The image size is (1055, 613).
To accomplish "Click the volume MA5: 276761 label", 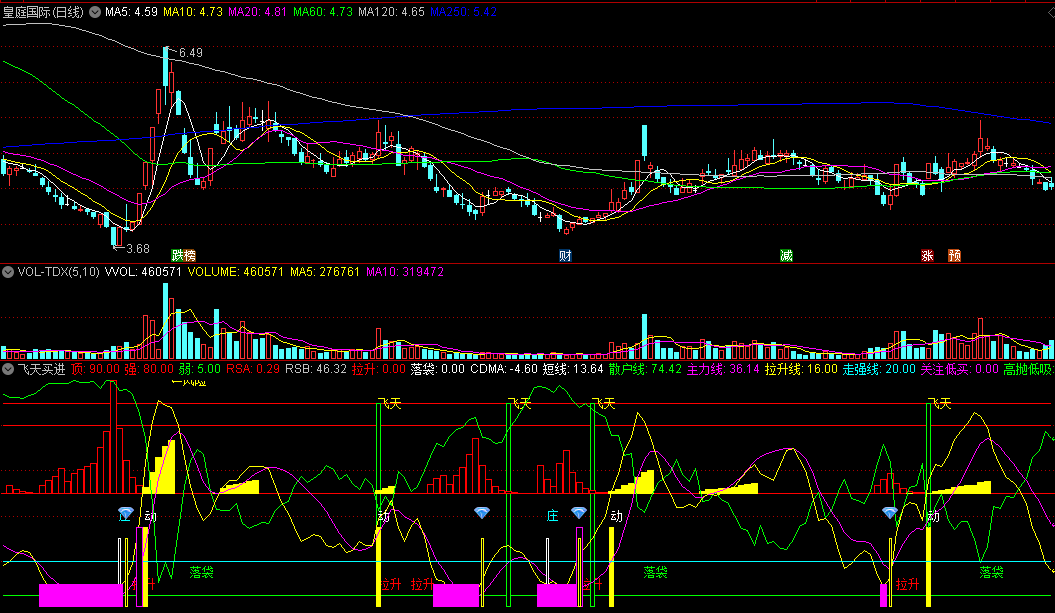I will point(325,272).
